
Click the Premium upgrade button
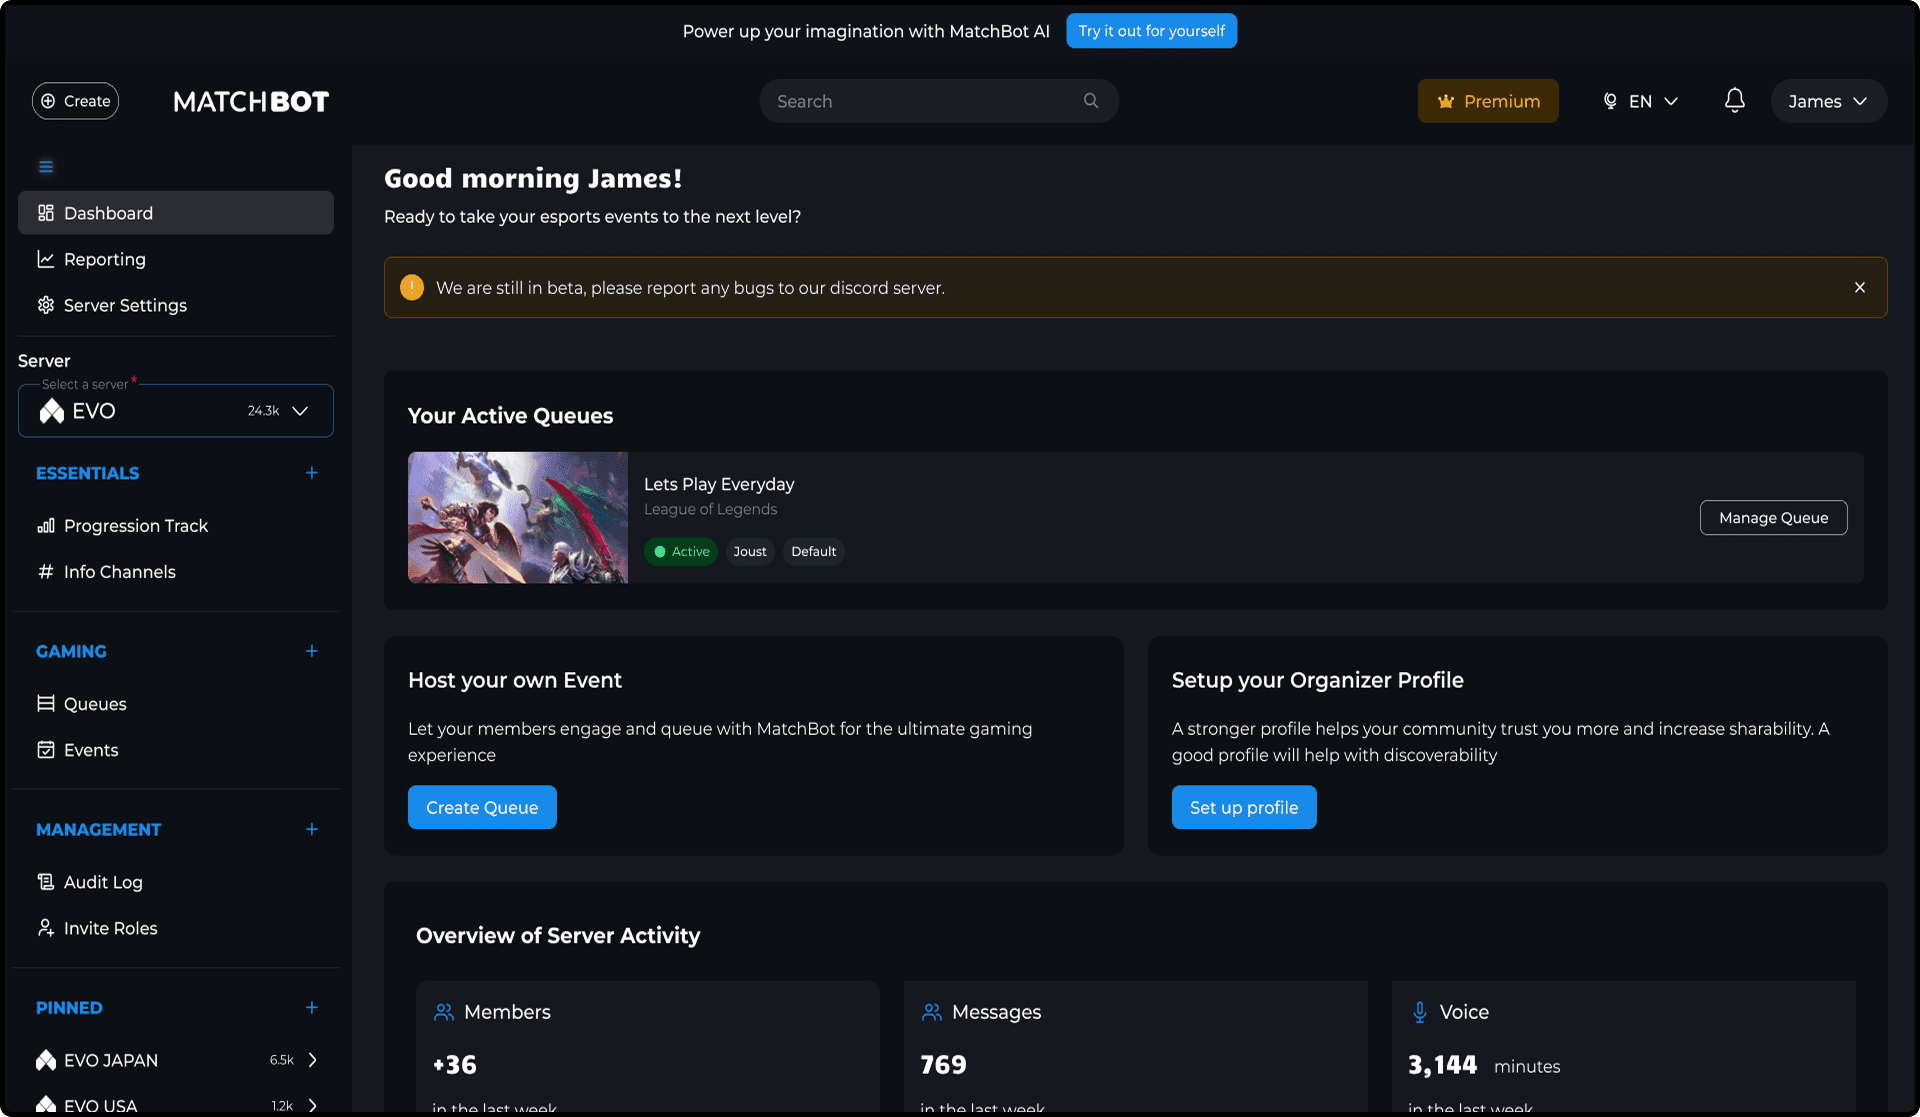1488,101
